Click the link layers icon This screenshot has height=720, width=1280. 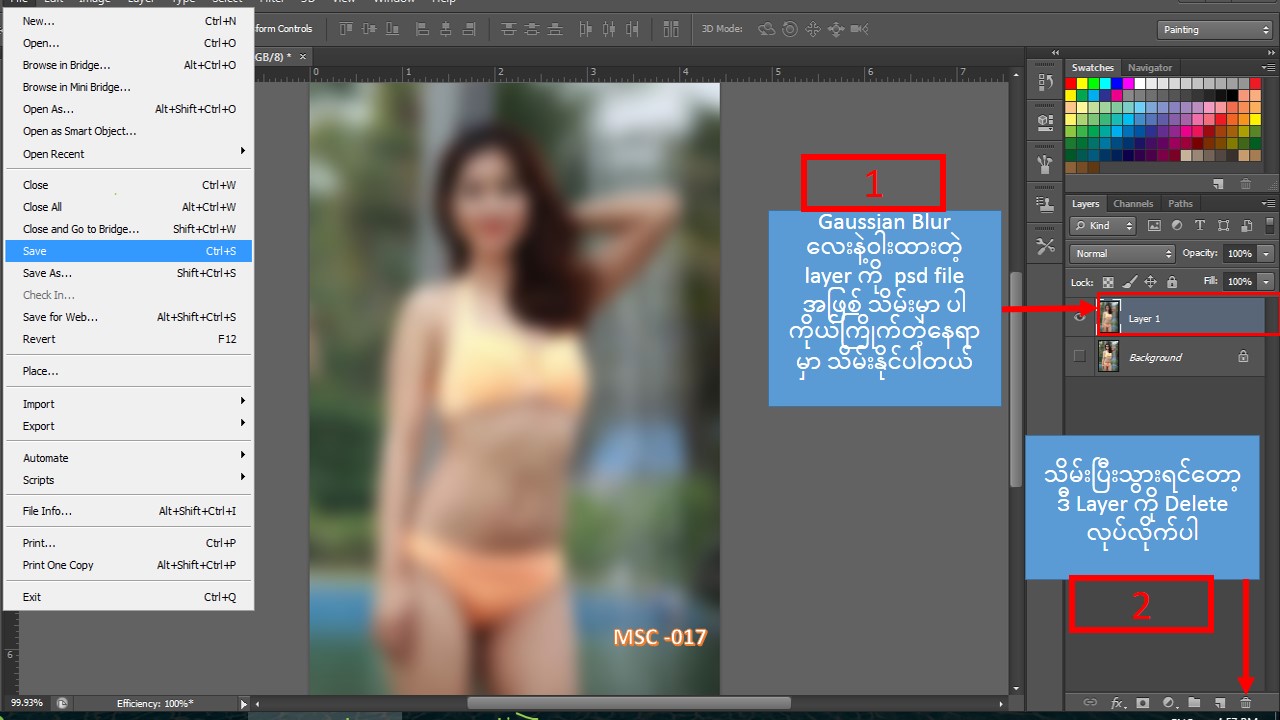coord(1091,703)
